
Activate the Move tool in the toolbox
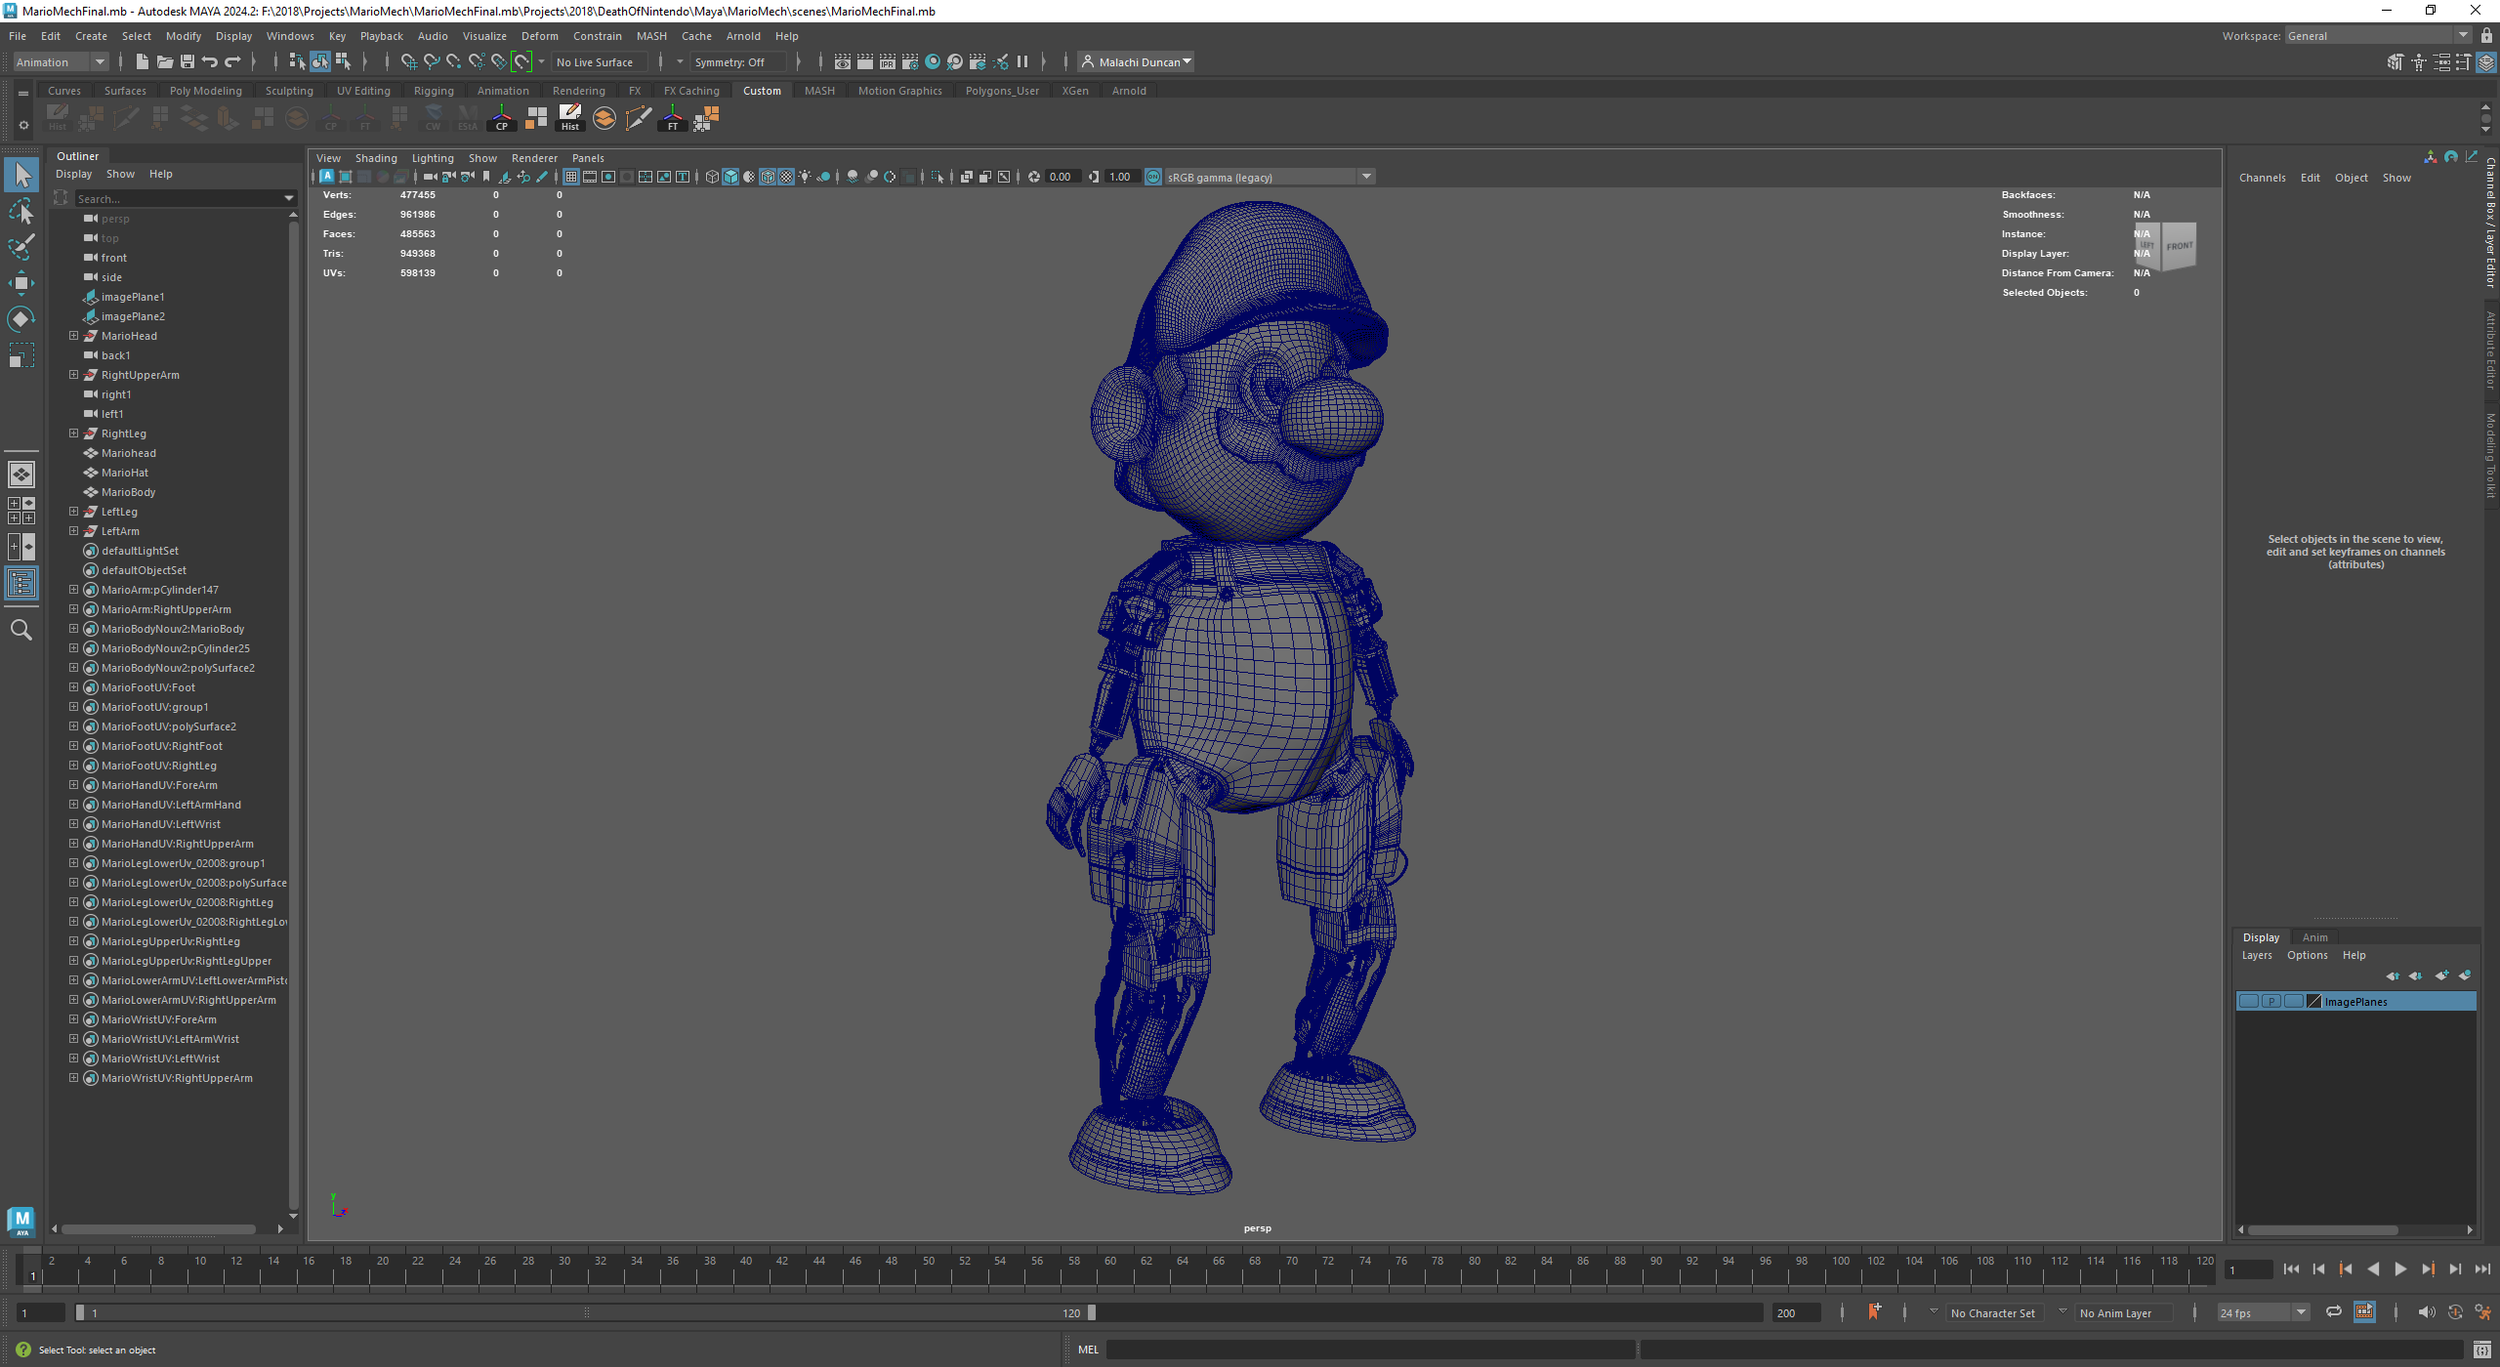pos(21,283)
